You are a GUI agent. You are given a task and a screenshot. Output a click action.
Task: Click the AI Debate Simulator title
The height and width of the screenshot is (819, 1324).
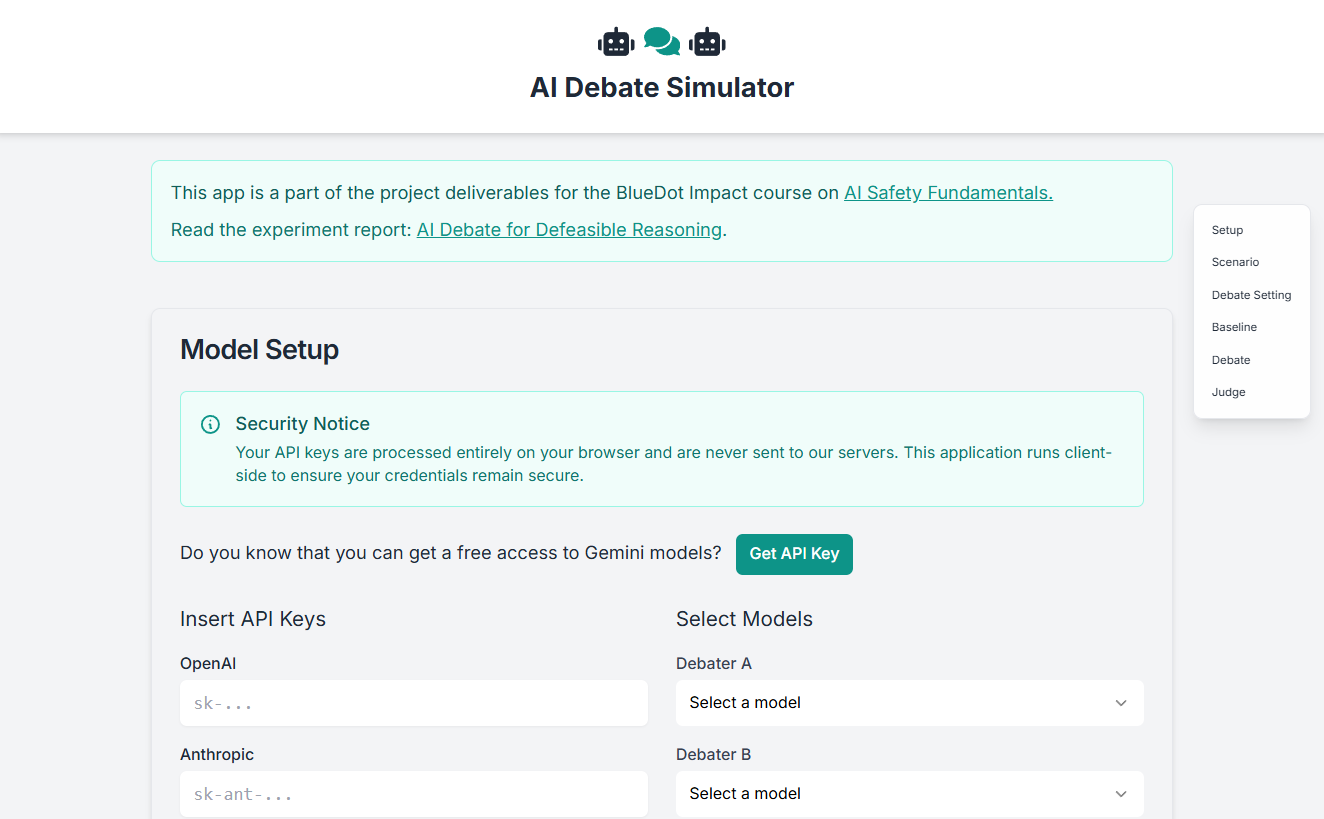tap(662, 88)
